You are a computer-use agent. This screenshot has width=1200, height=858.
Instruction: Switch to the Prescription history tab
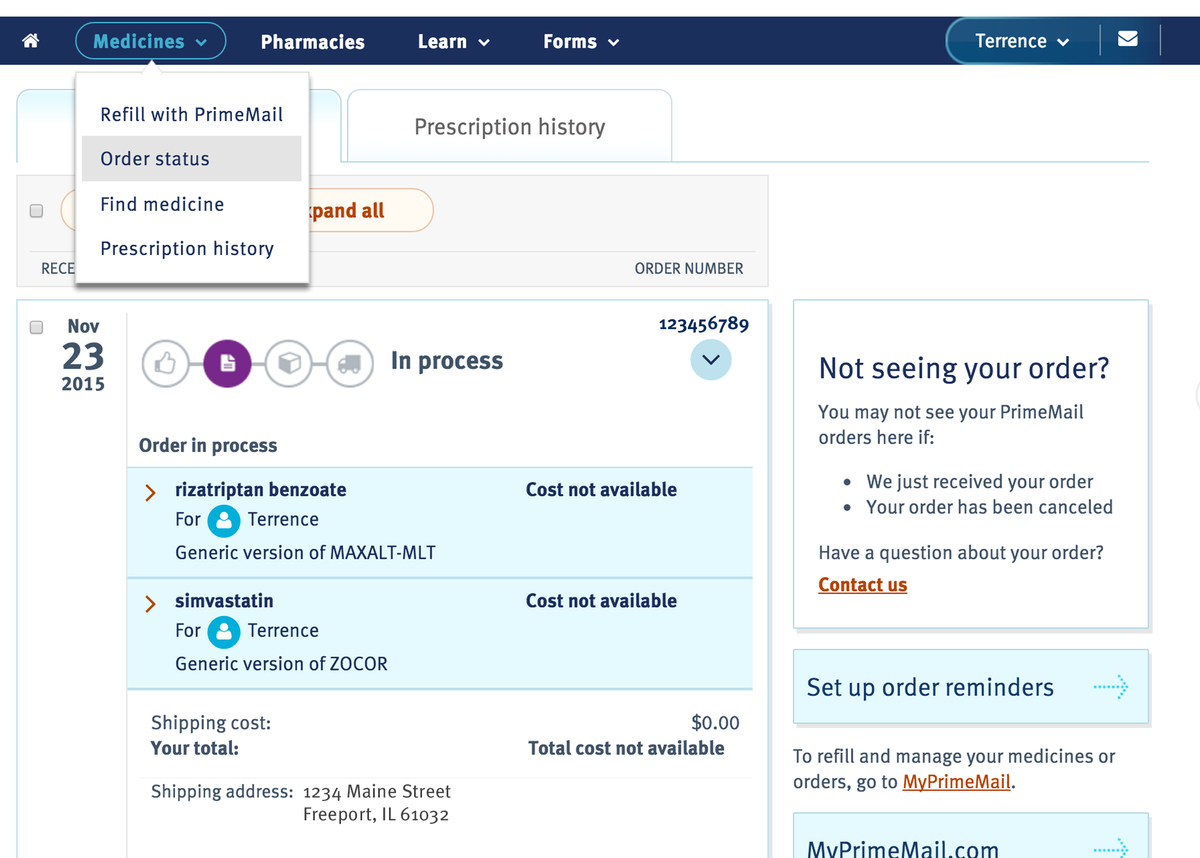click(x=509, y=126)
